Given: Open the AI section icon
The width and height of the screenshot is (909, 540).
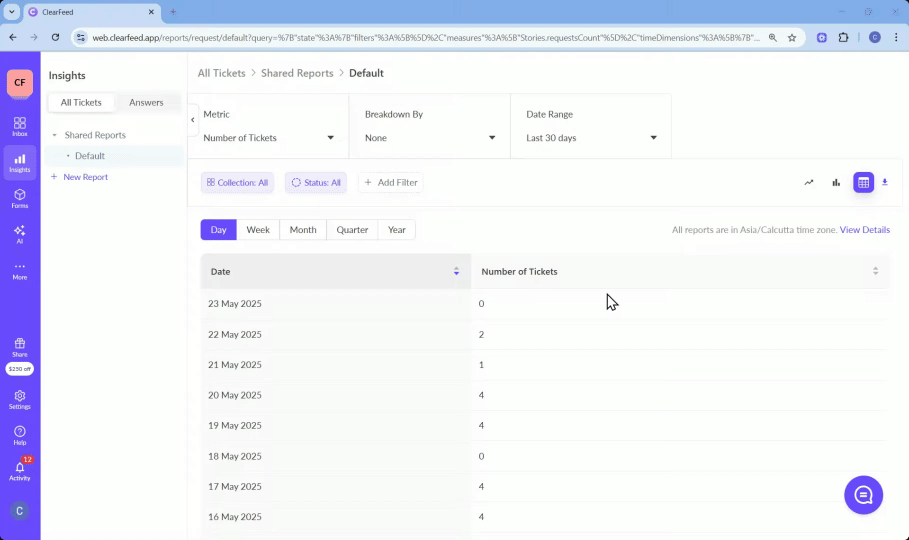Looking at the screenshot, I should (20, 234).
